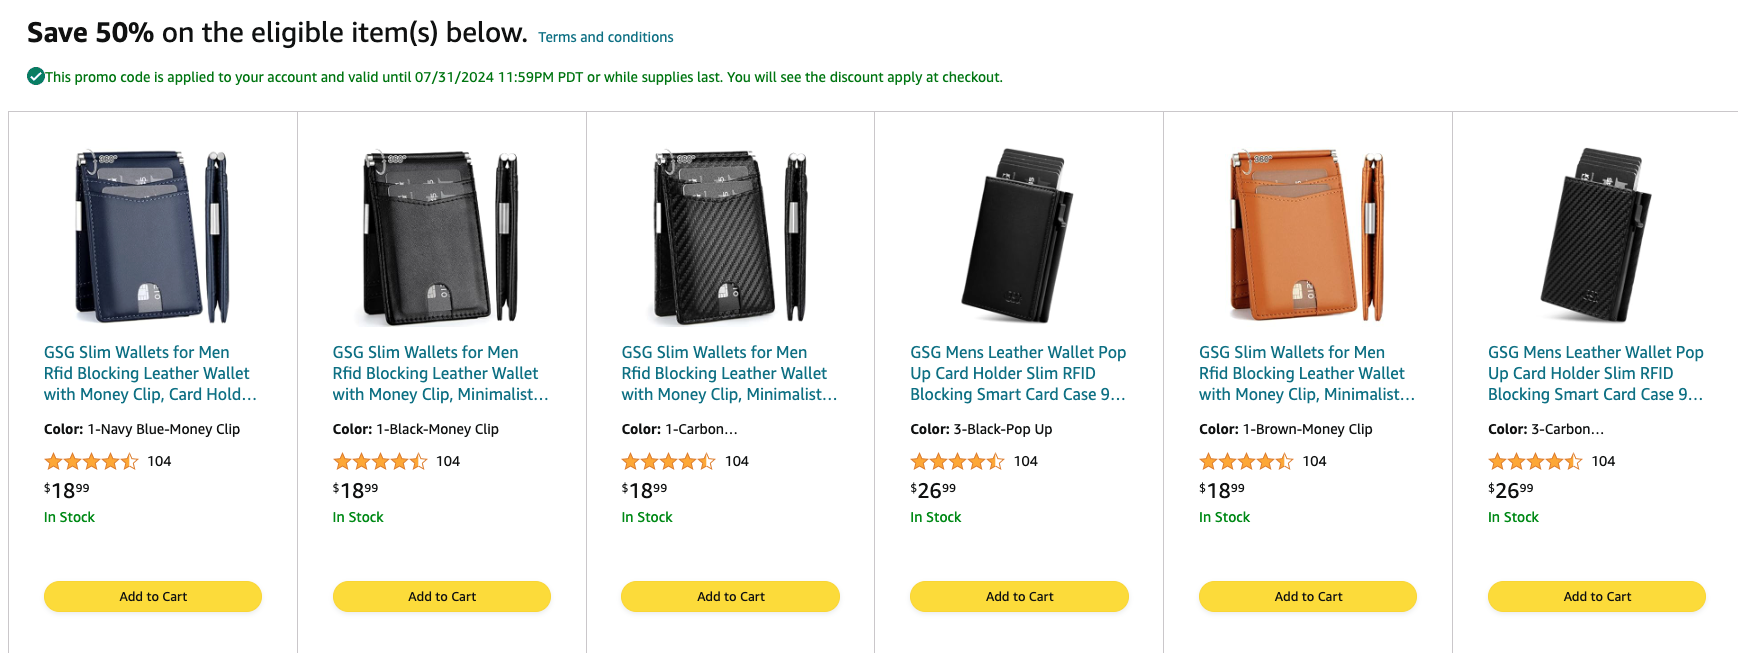Screen dimensions: 1738x653
Task: Click star rating of navy blue wallet
Action: pos(91,461)
